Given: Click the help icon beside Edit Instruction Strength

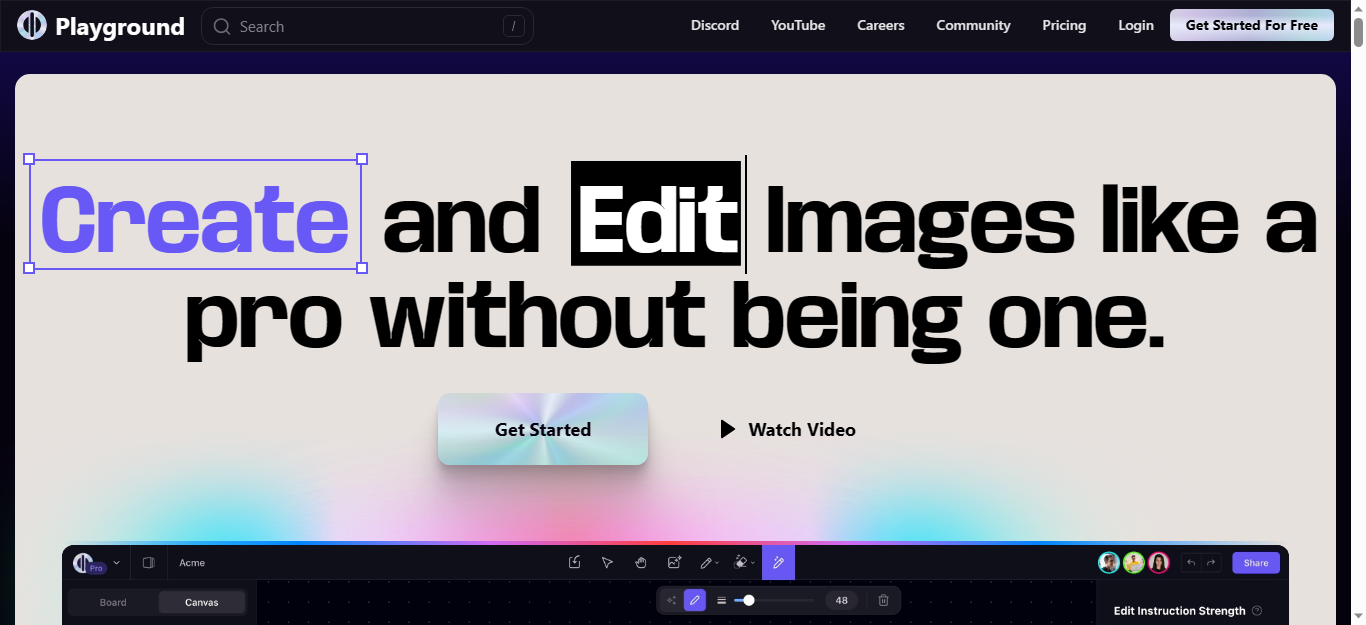Looking at the screenshot, I should coord(1257,611).
